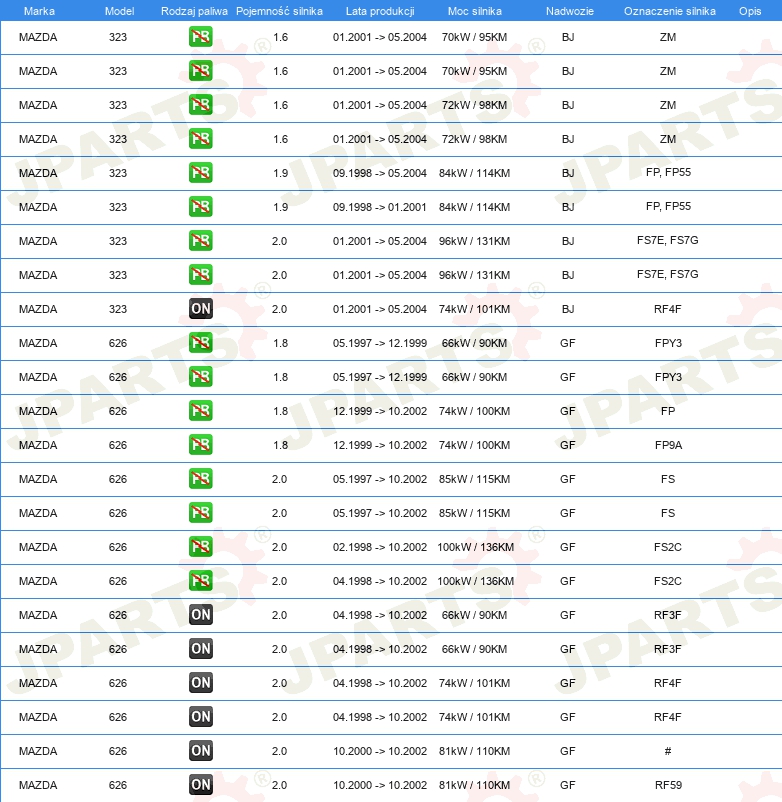This screenshot has height=802, width=782.
Task: Click the production dates 09.1998 -> 01.2001
Action: click(x=379, y=207)
